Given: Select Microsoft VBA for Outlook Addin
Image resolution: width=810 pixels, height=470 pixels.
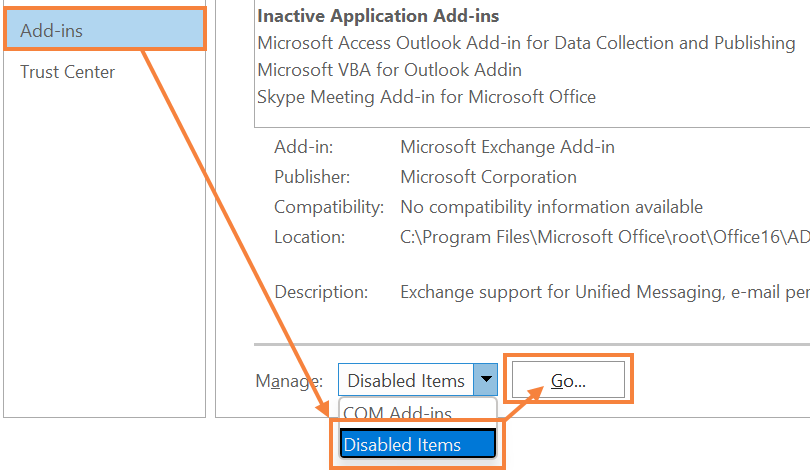Looking at the screenshot, I should pyautogui.click(x=390, y=70).
